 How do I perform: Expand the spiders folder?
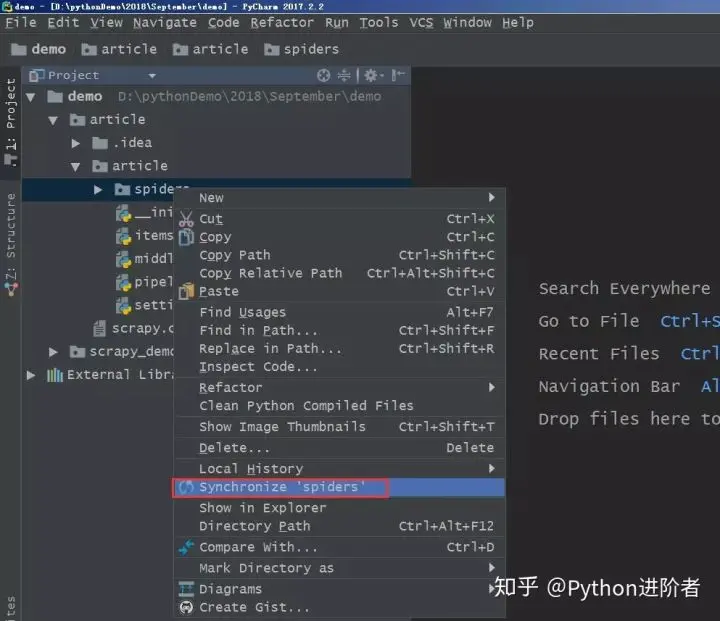point(98,189)
